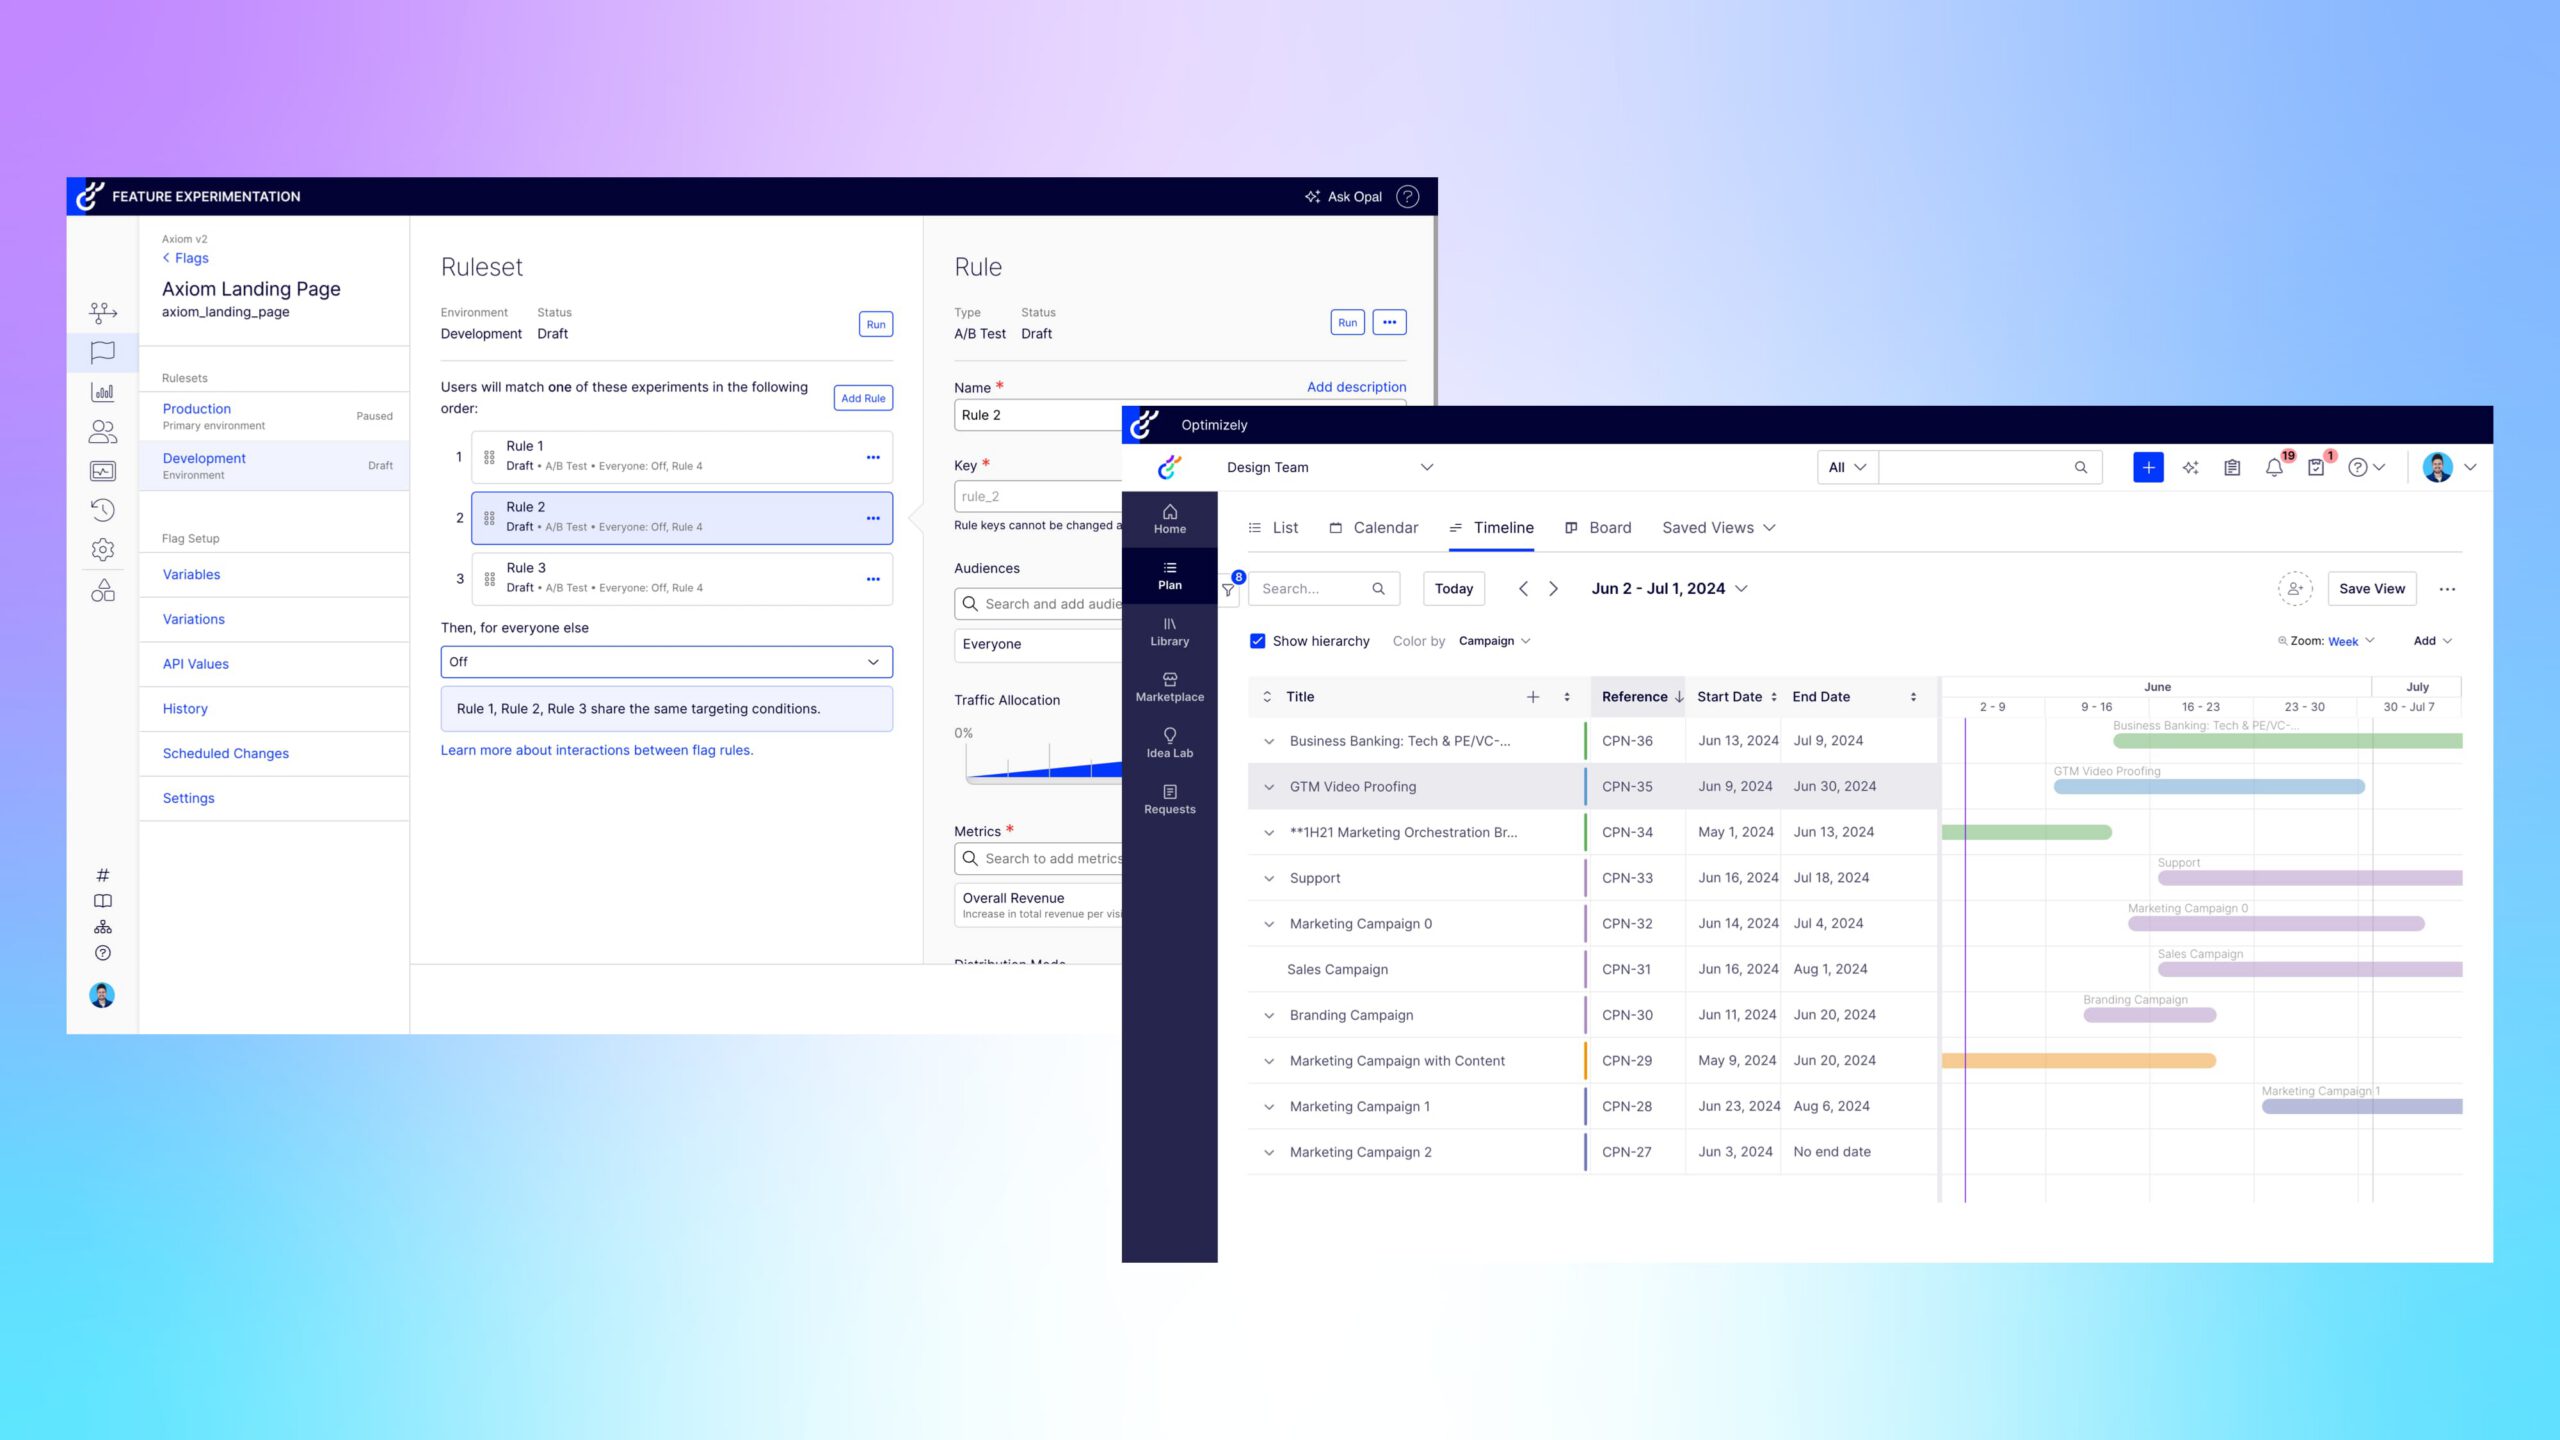Click the Add Rule button
Screen dimensions: 2560x1440
[862, 398]
